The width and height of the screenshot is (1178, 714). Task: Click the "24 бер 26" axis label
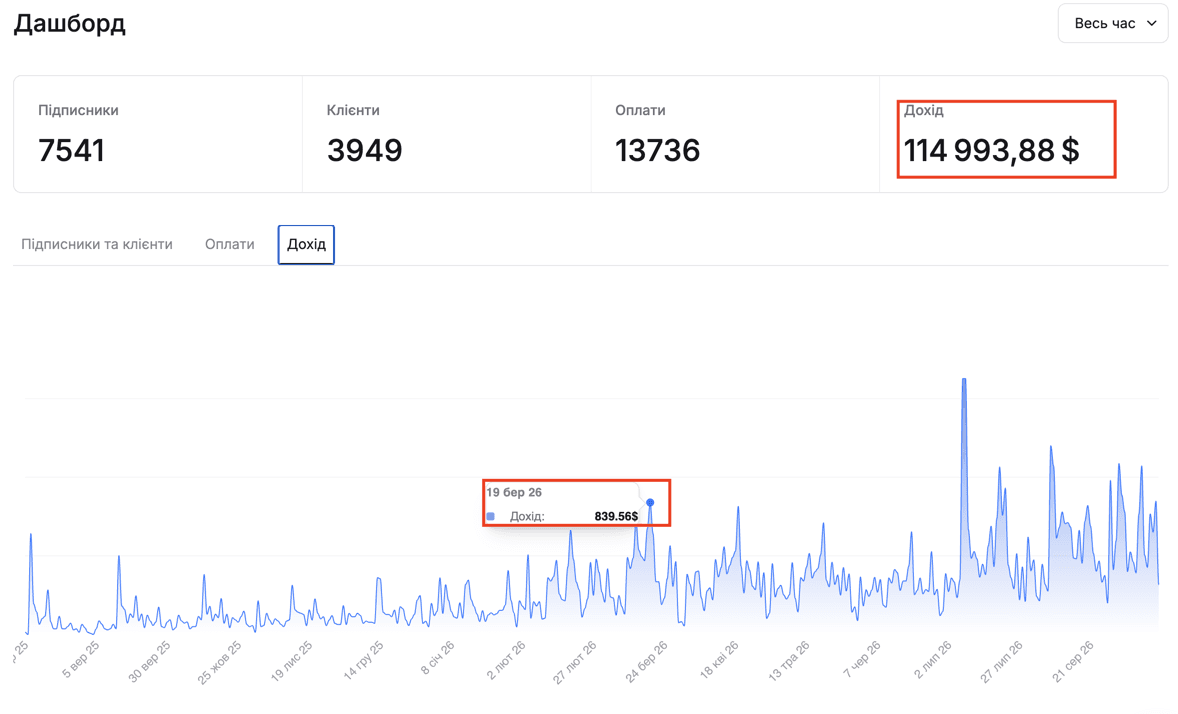(x=646, y=661)
